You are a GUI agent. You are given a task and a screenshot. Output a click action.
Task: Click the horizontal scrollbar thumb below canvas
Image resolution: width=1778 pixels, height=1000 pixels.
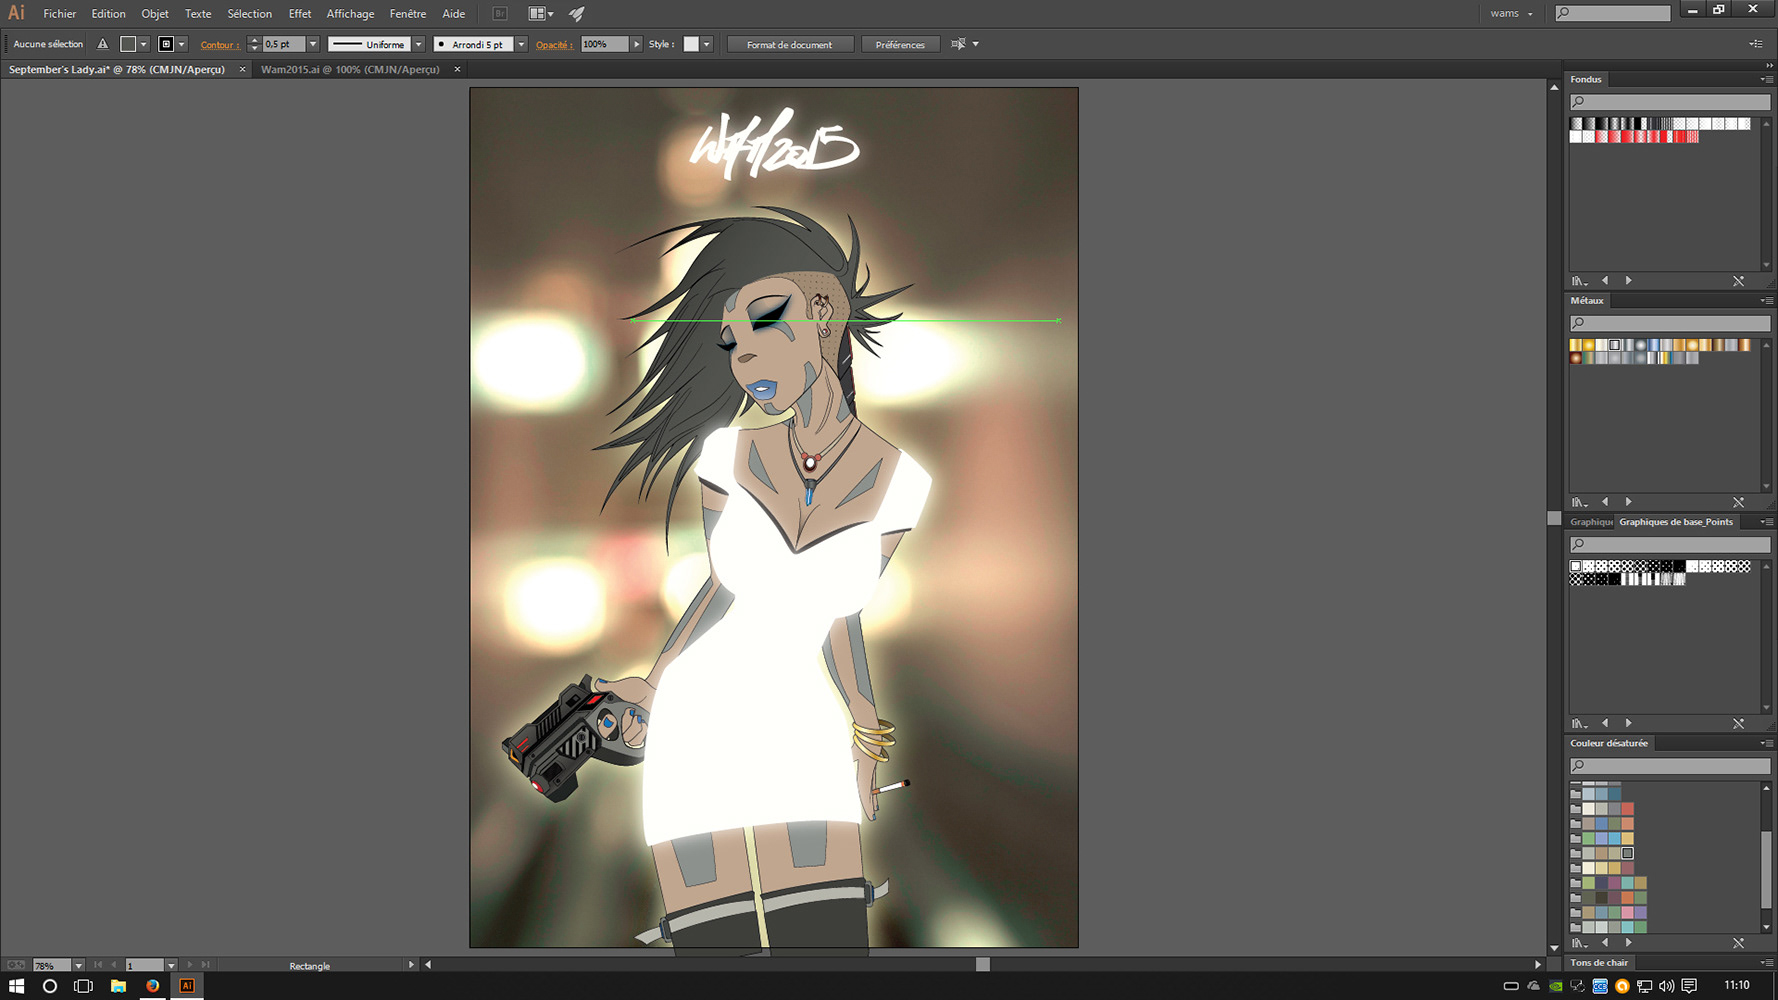(x=982, y=964)
